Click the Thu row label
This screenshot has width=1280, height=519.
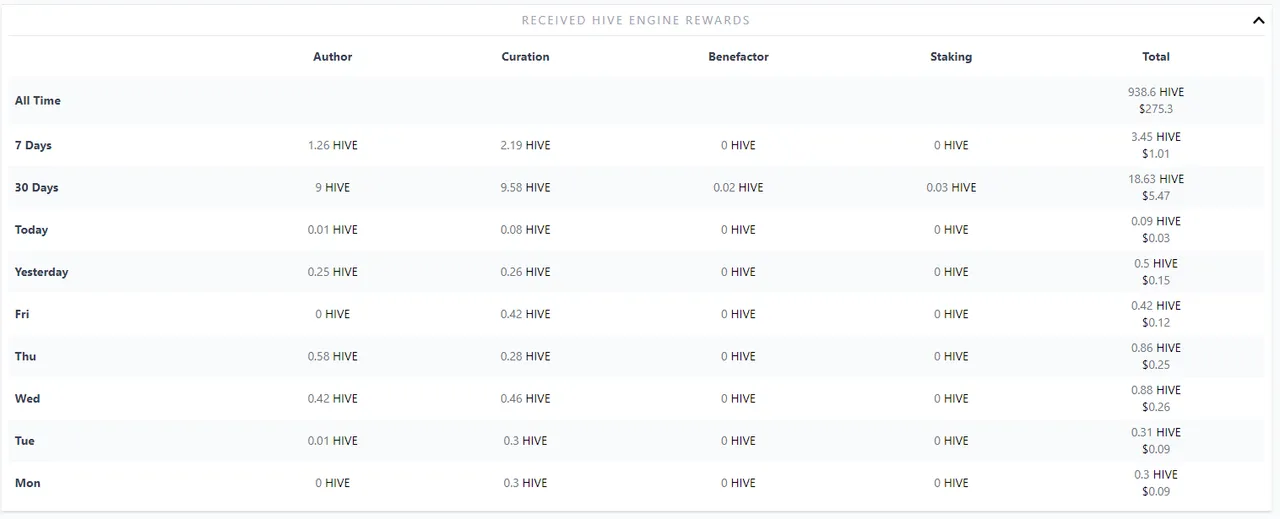25,357
